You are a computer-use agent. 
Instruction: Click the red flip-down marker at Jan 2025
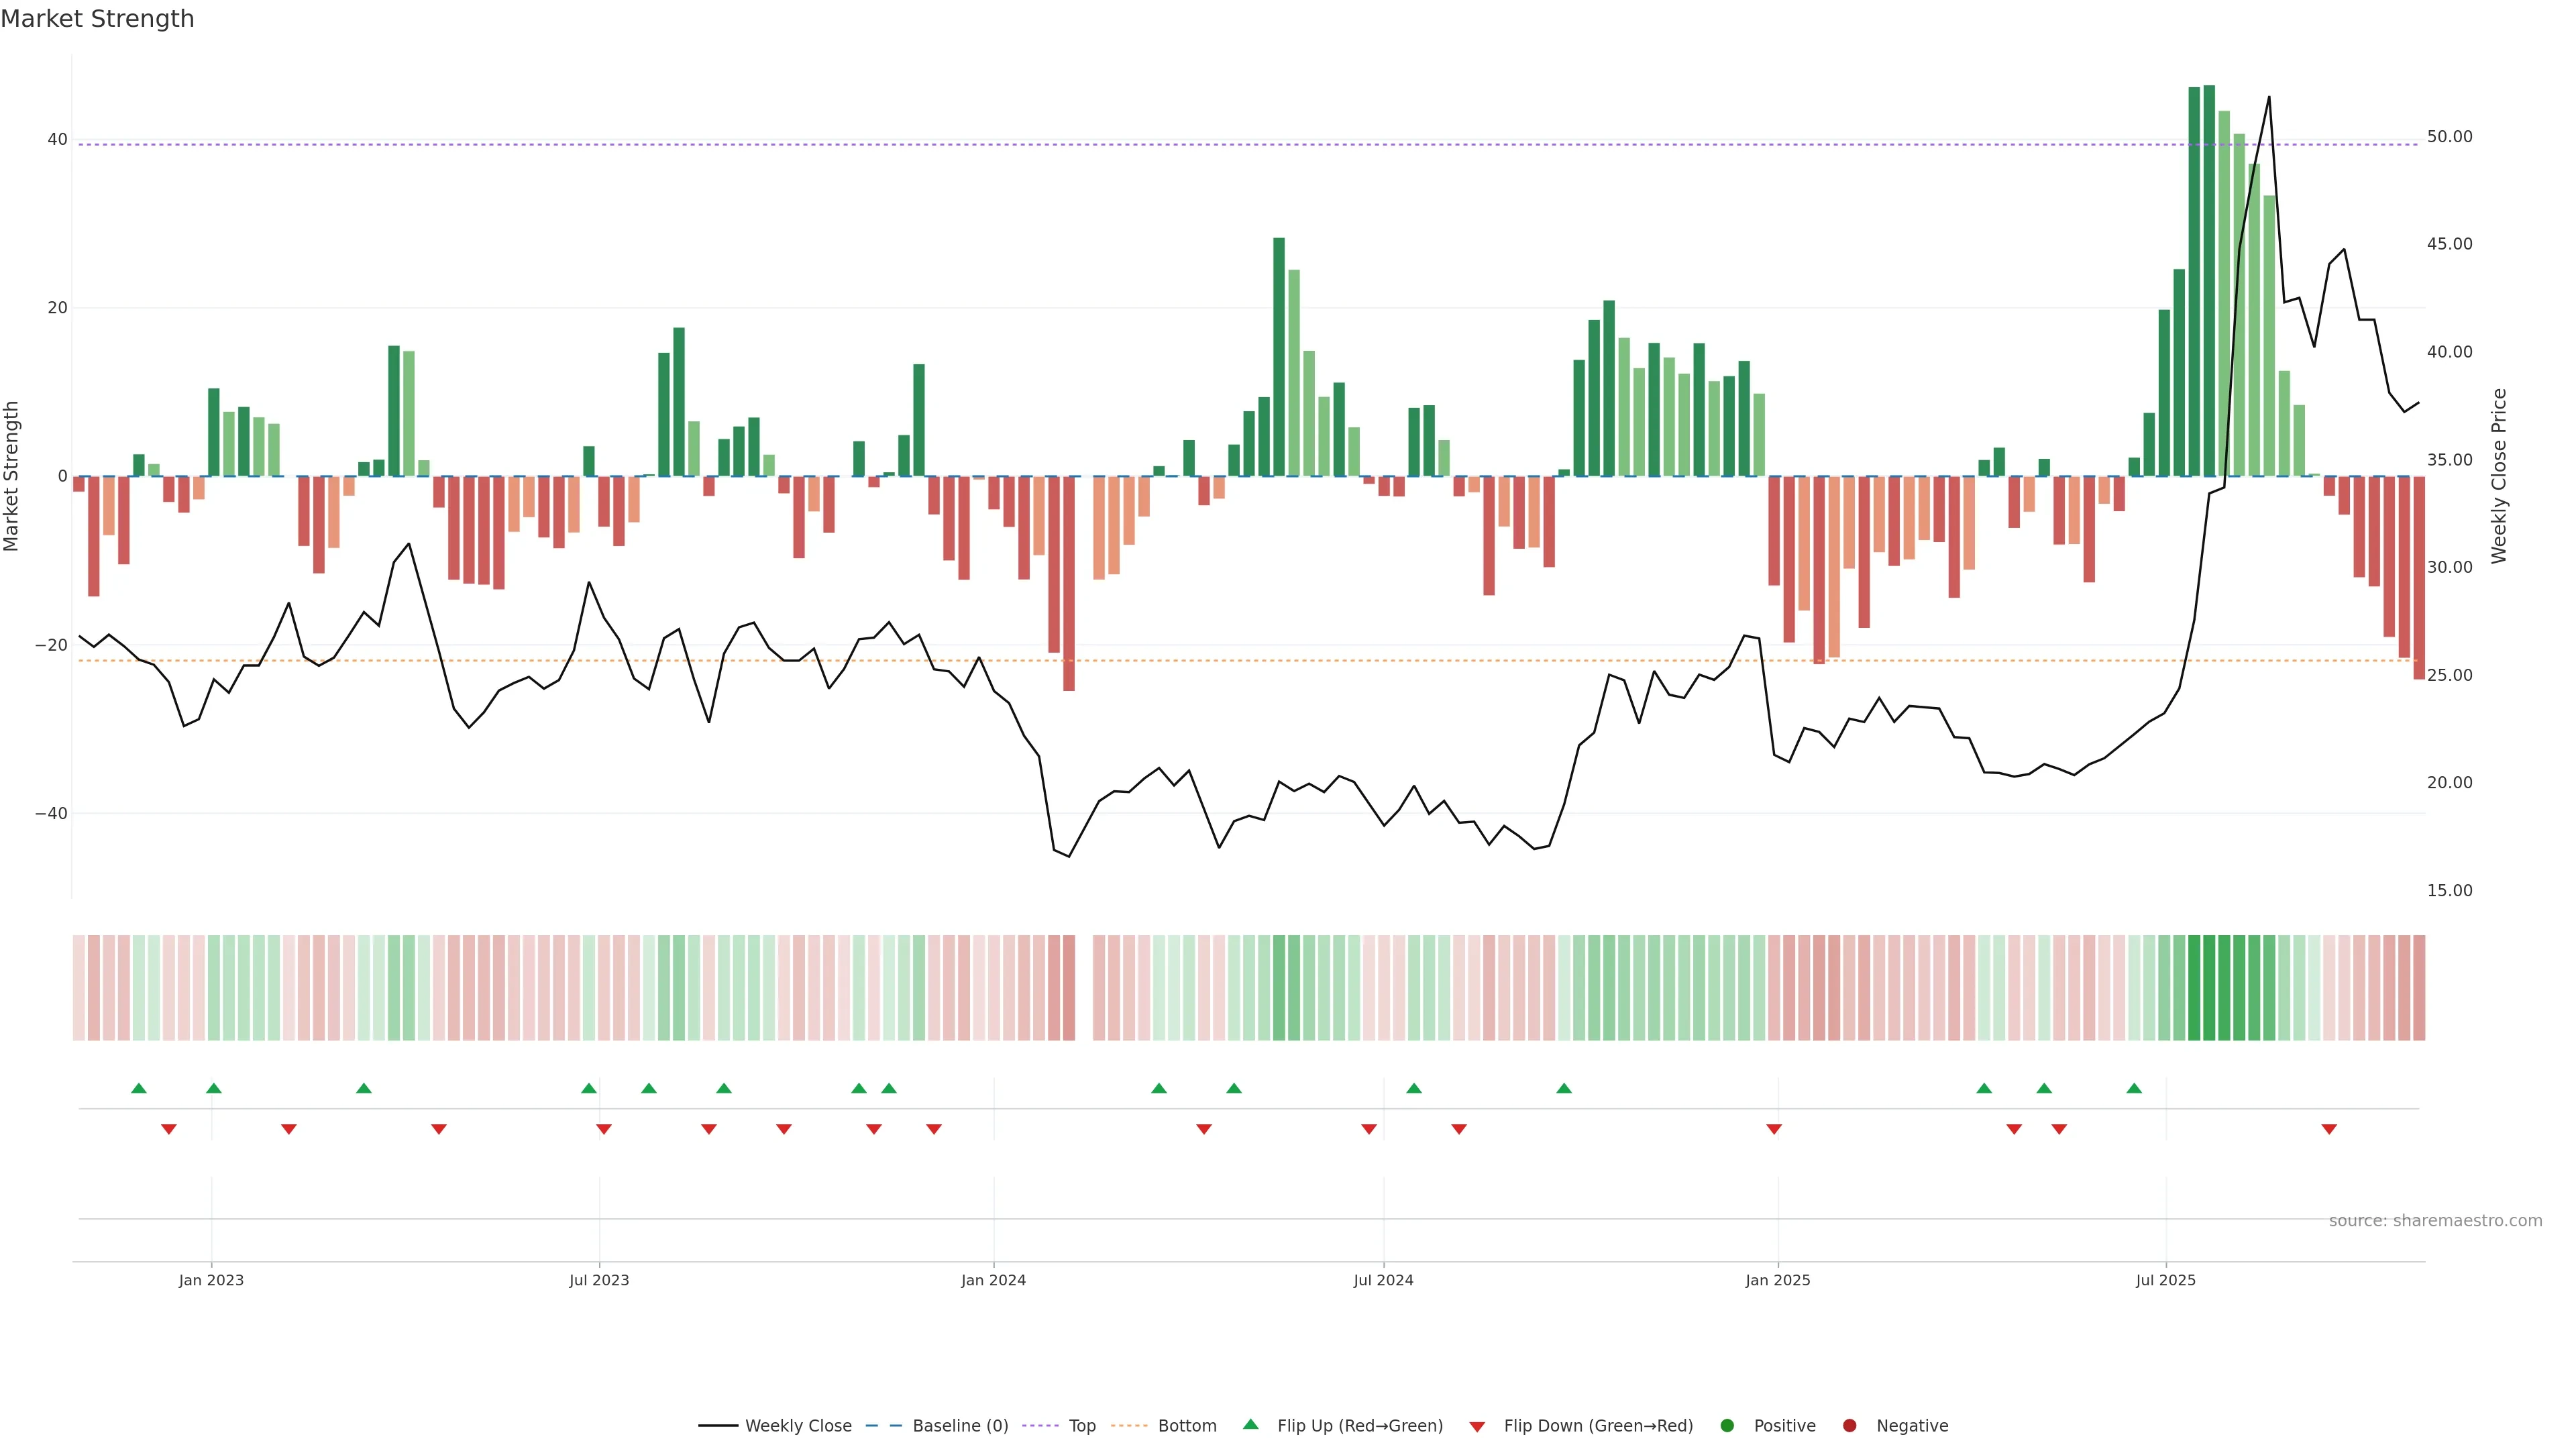pyautogui.click(x=1774, y=1129)
